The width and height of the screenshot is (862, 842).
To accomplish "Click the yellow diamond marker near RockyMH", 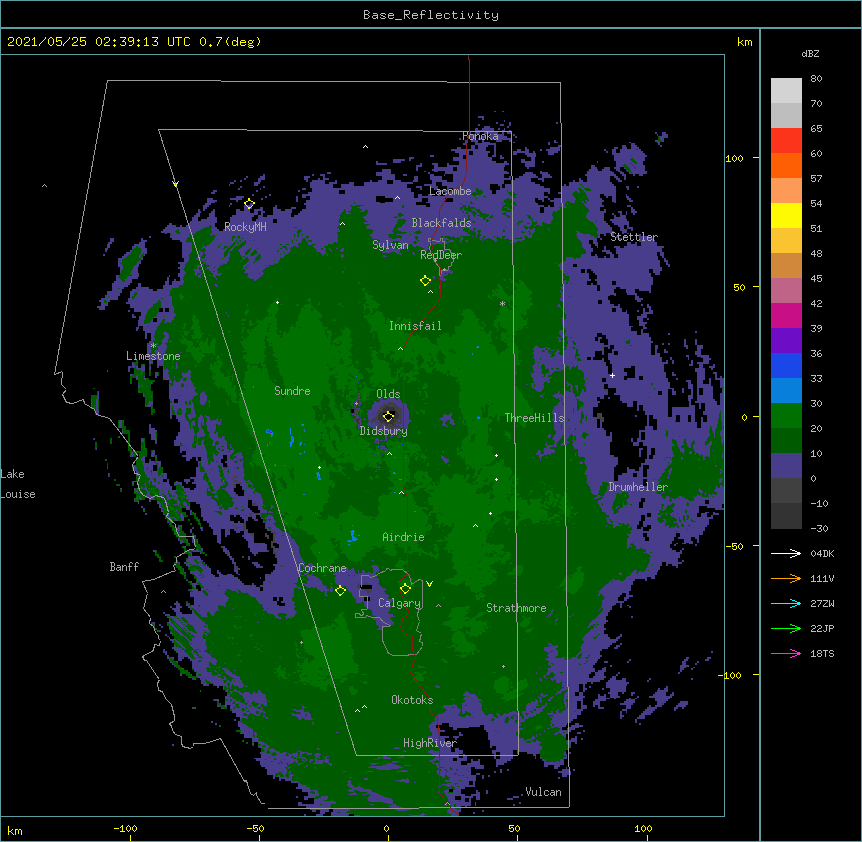I will tap(249, 204).
